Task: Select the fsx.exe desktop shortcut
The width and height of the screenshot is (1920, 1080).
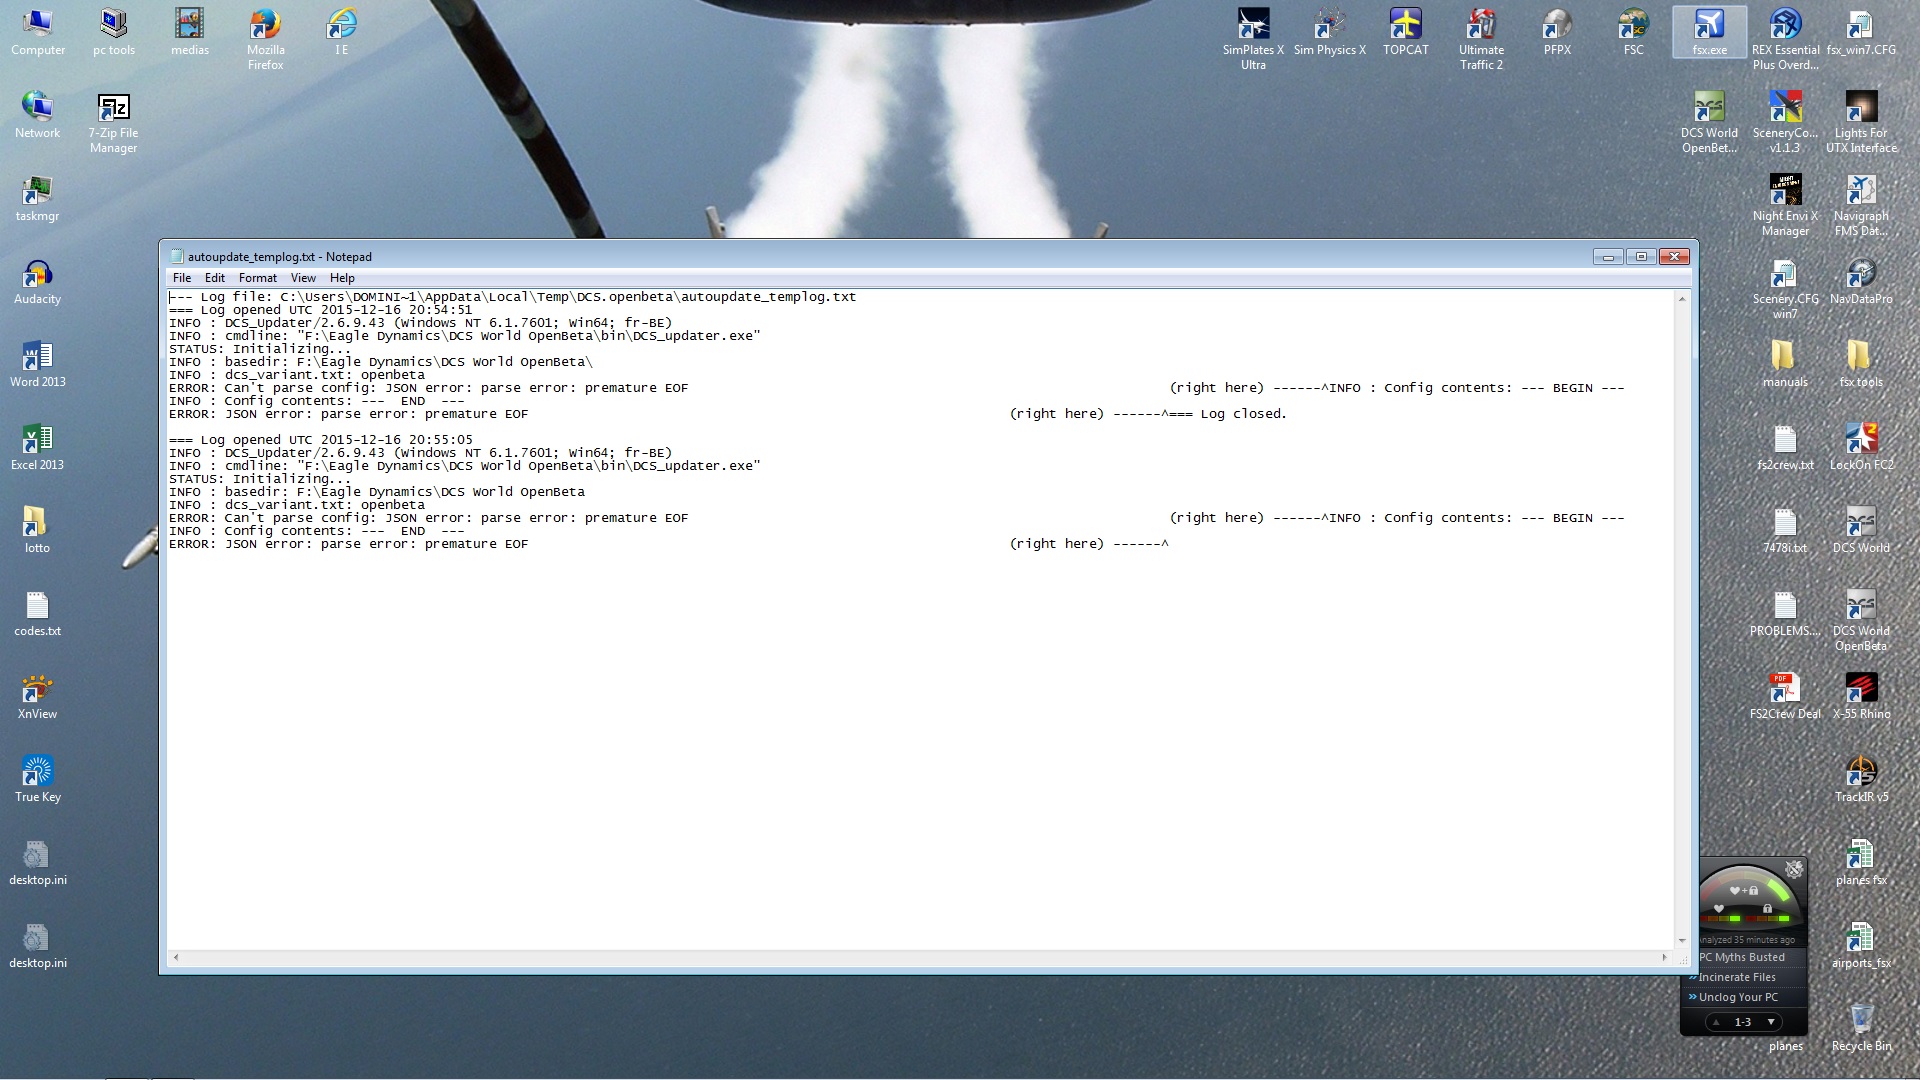Action: coord(1709,32)
